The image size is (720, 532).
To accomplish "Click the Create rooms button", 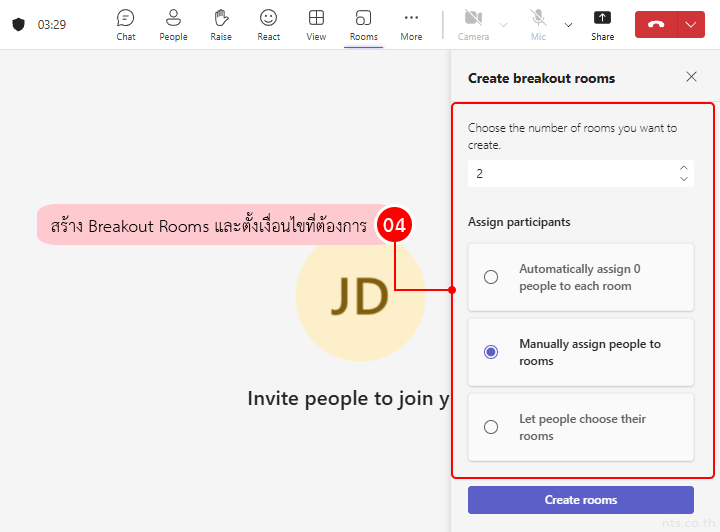I will click(580, 500).
